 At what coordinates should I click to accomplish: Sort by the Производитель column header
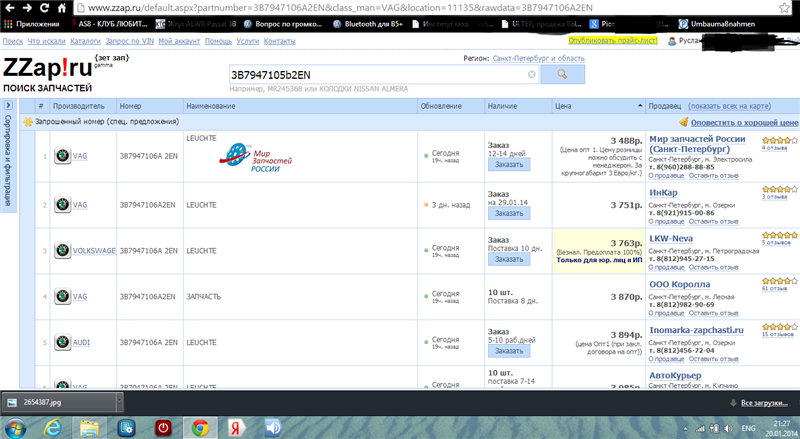coord(79,106)
